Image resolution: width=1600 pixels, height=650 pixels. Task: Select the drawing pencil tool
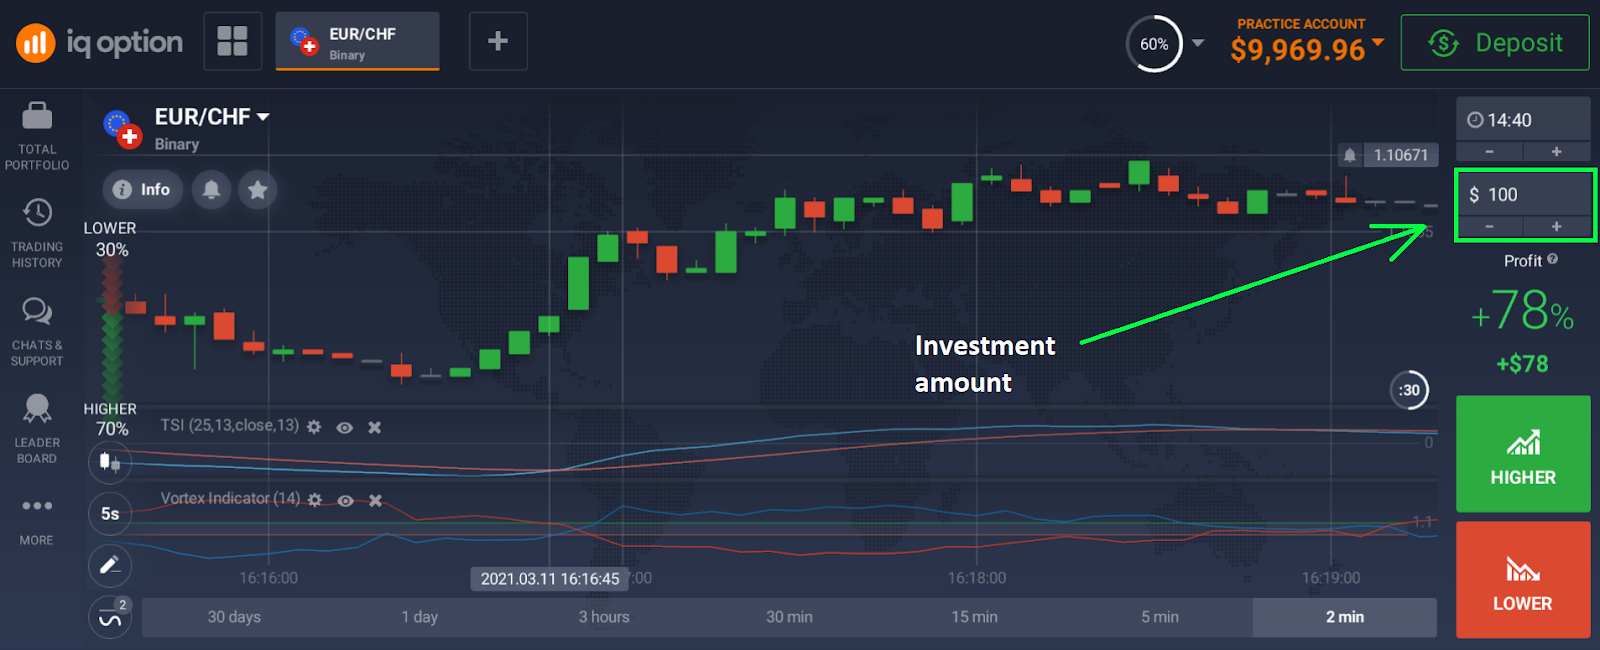(x=110, y=565)
